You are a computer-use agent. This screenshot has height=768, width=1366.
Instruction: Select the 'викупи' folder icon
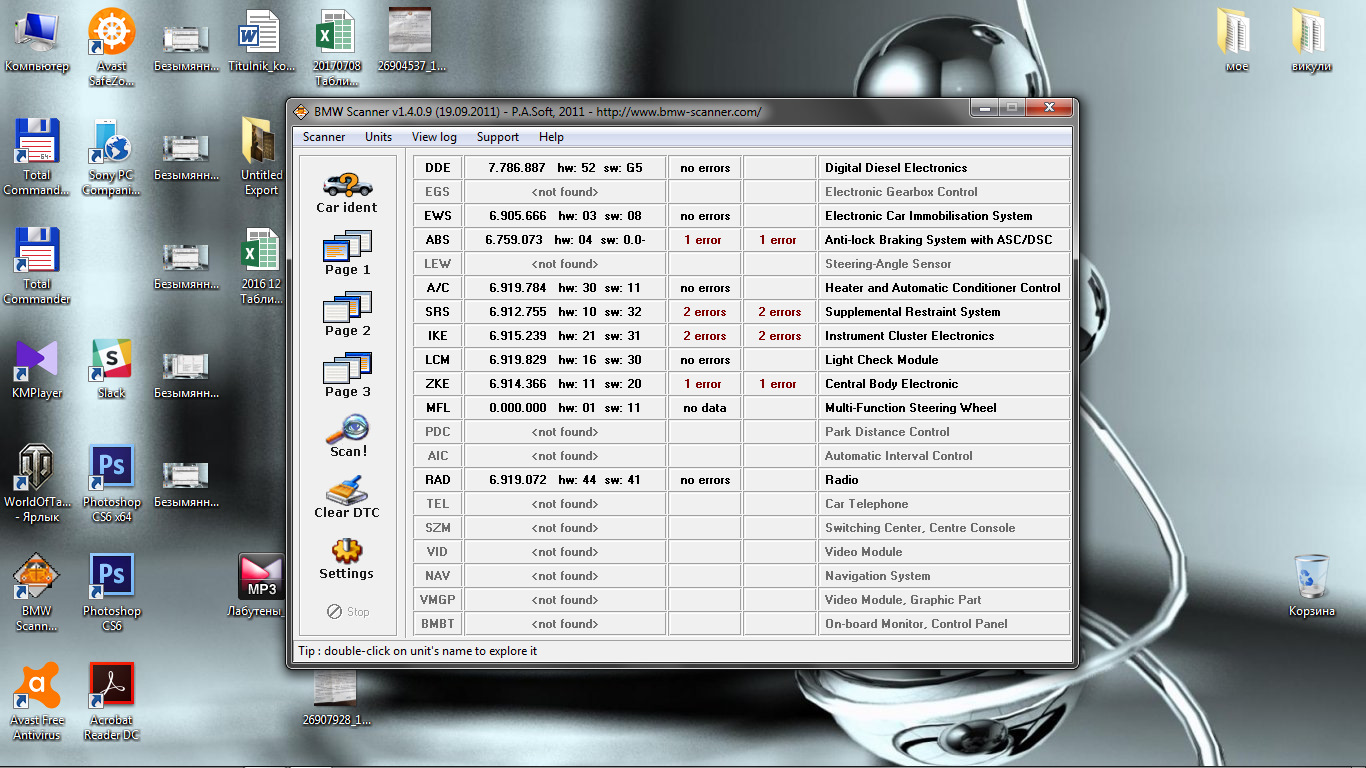tap(1311, 42)
